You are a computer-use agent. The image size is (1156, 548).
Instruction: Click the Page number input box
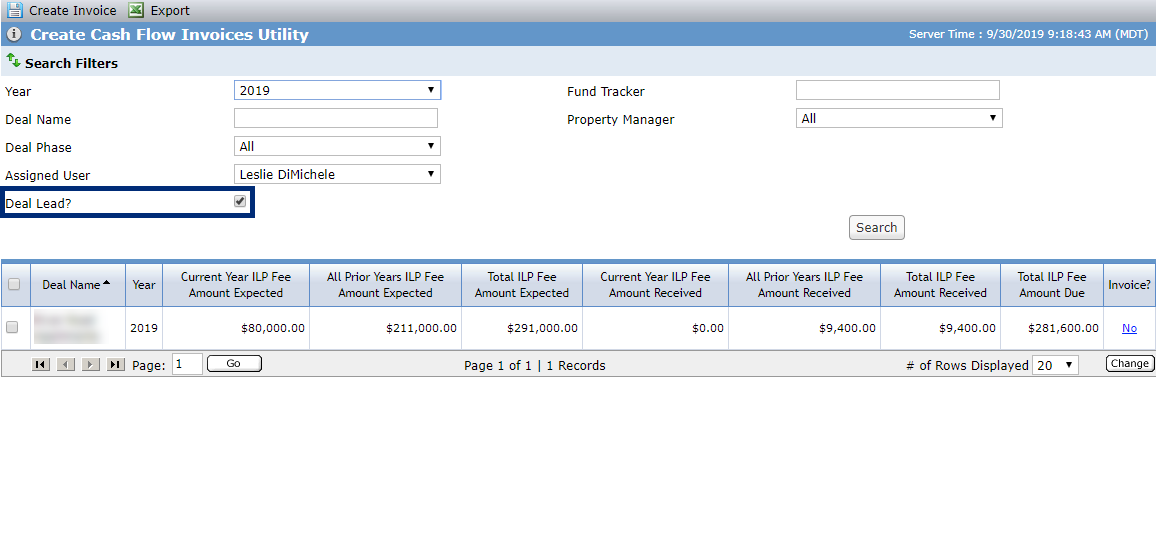tap(187, 364)
